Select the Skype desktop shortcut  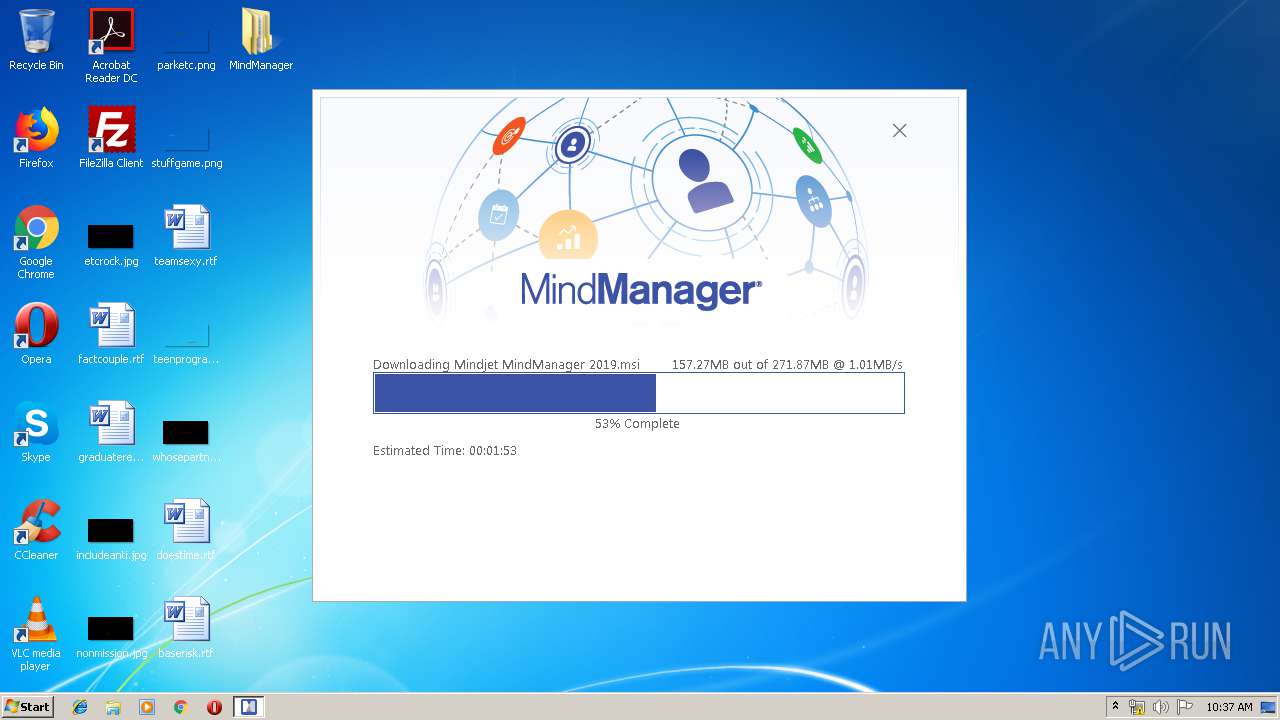pyautogui.click(x=36, y=432)
